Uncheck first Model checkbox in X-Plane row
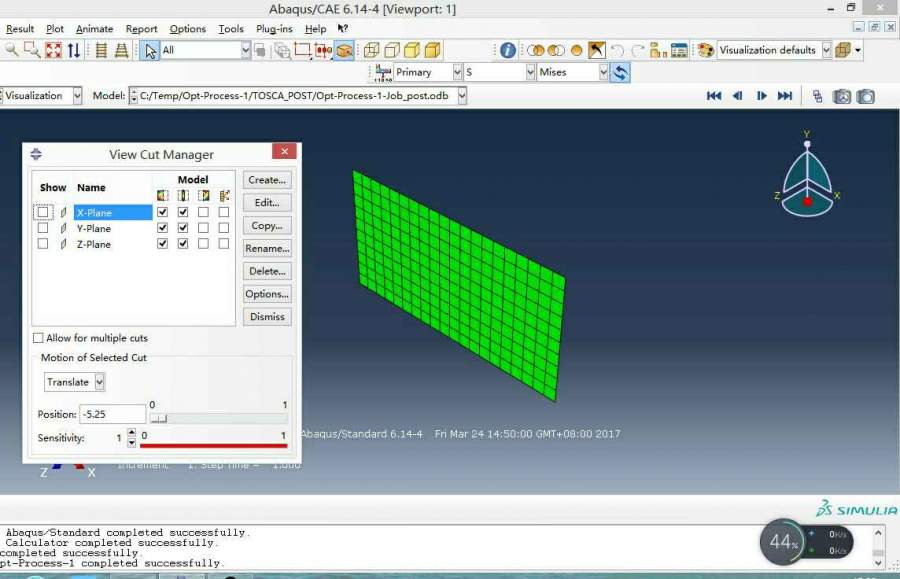Image resolution: width=900 pixels, height=579 pixels. pyautogui.click(x=162, y=212)
